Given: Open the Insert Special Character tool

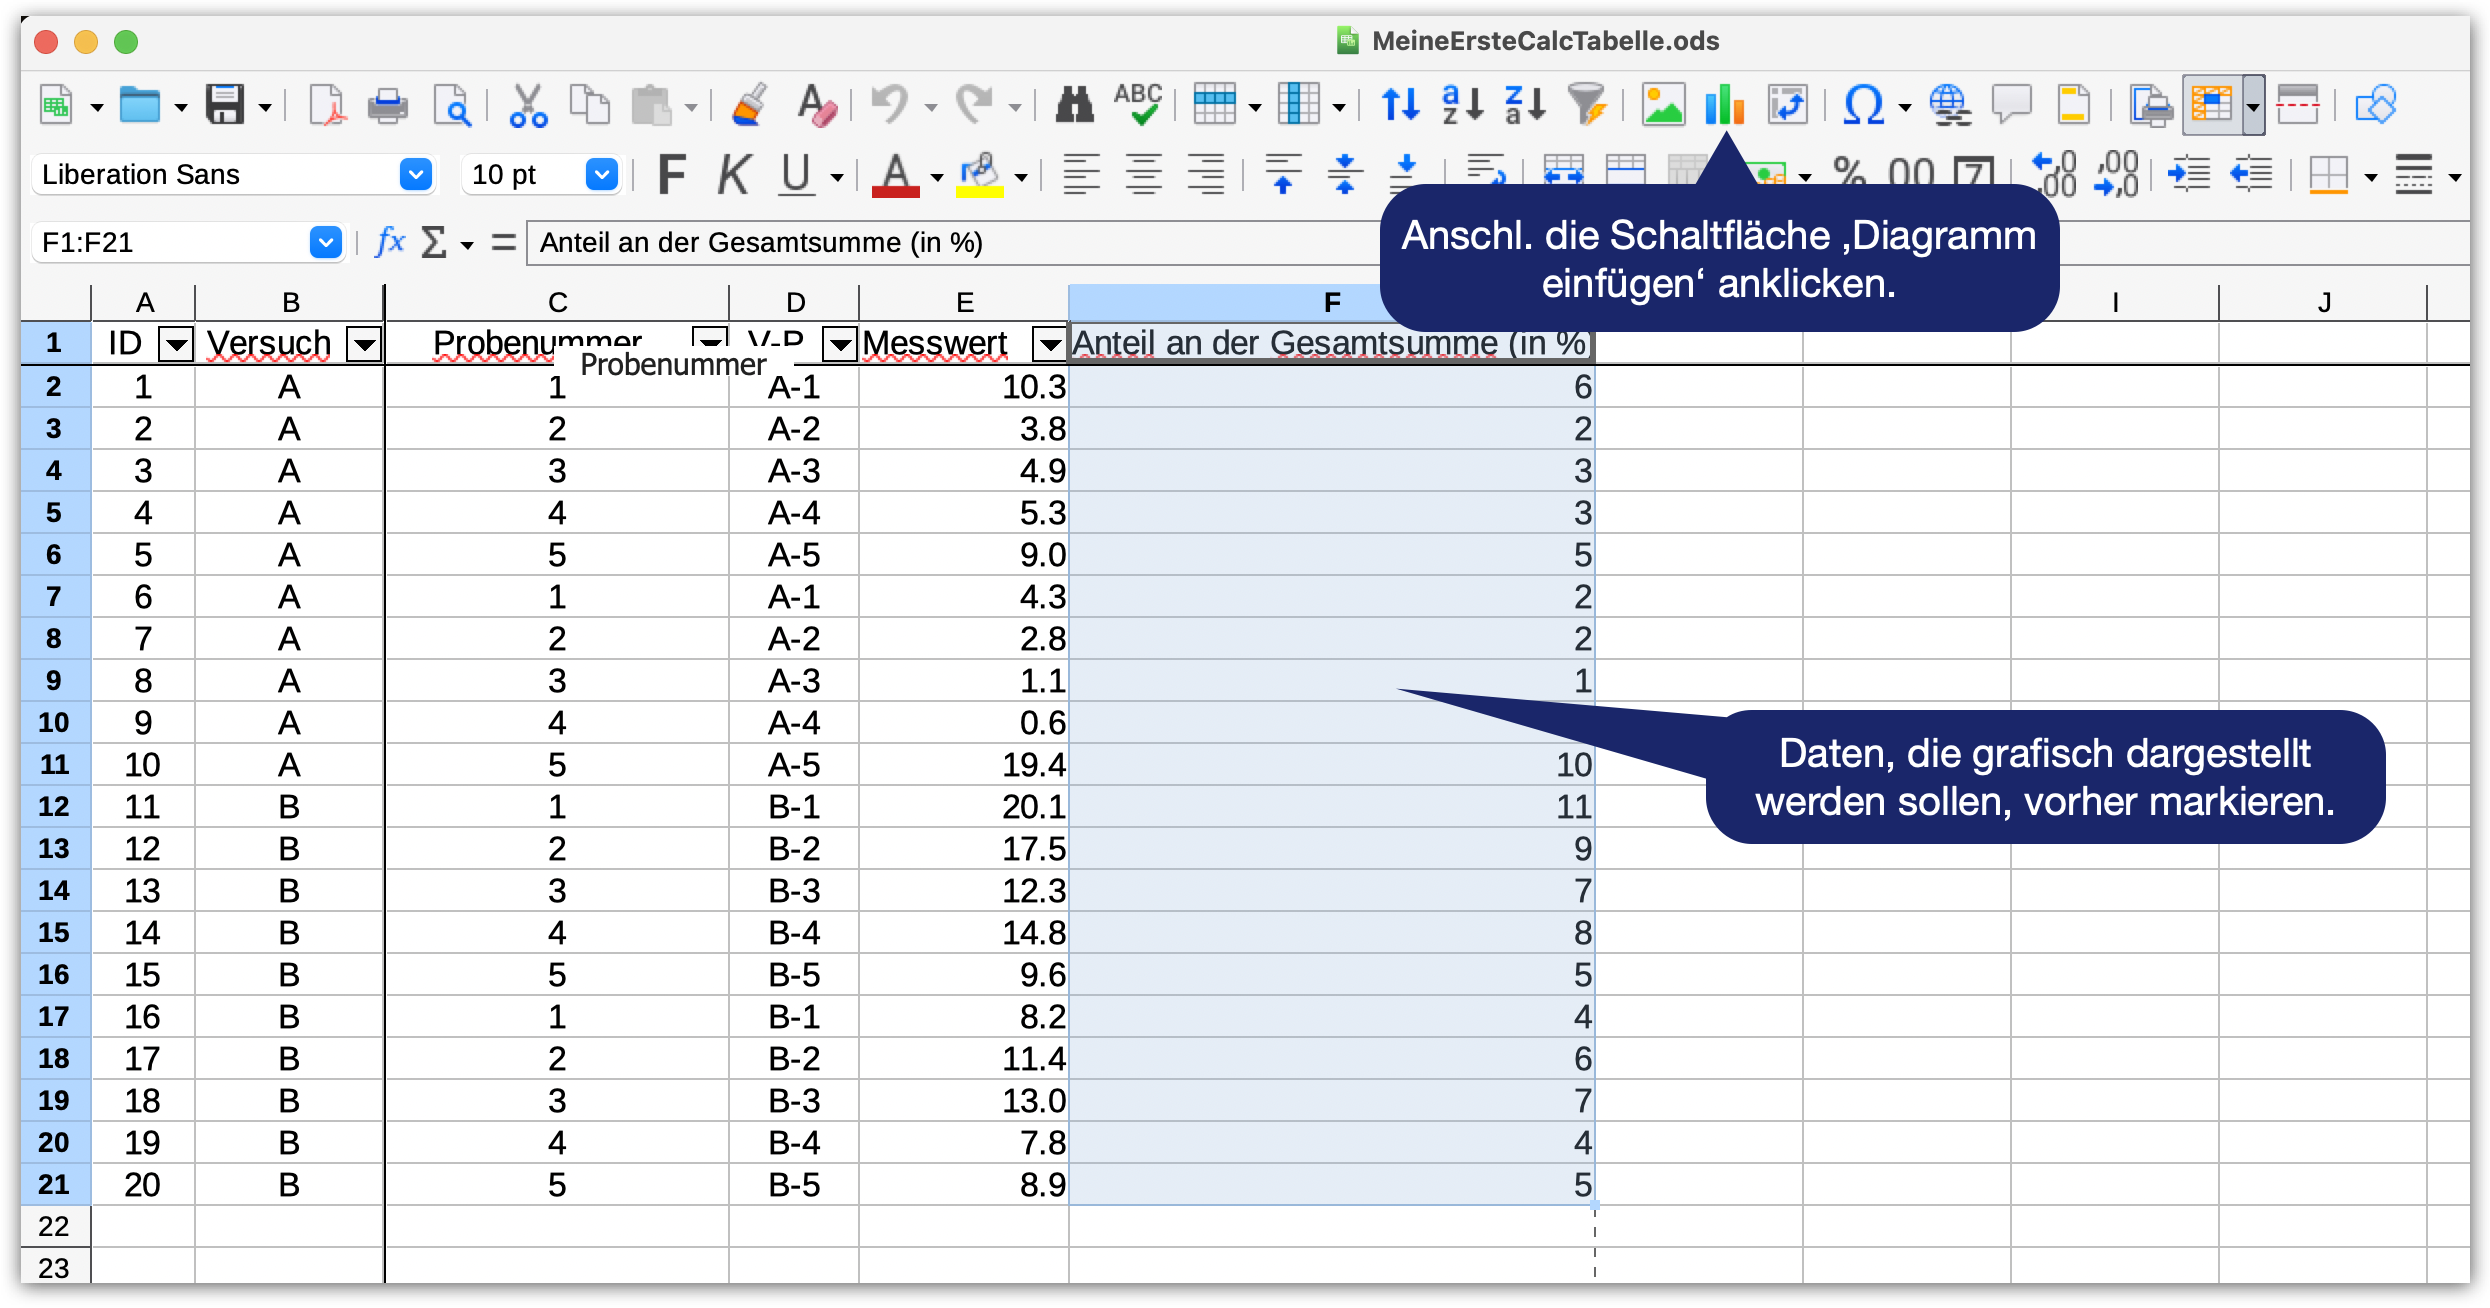Looking at the screenshot, I should 1866,104.
